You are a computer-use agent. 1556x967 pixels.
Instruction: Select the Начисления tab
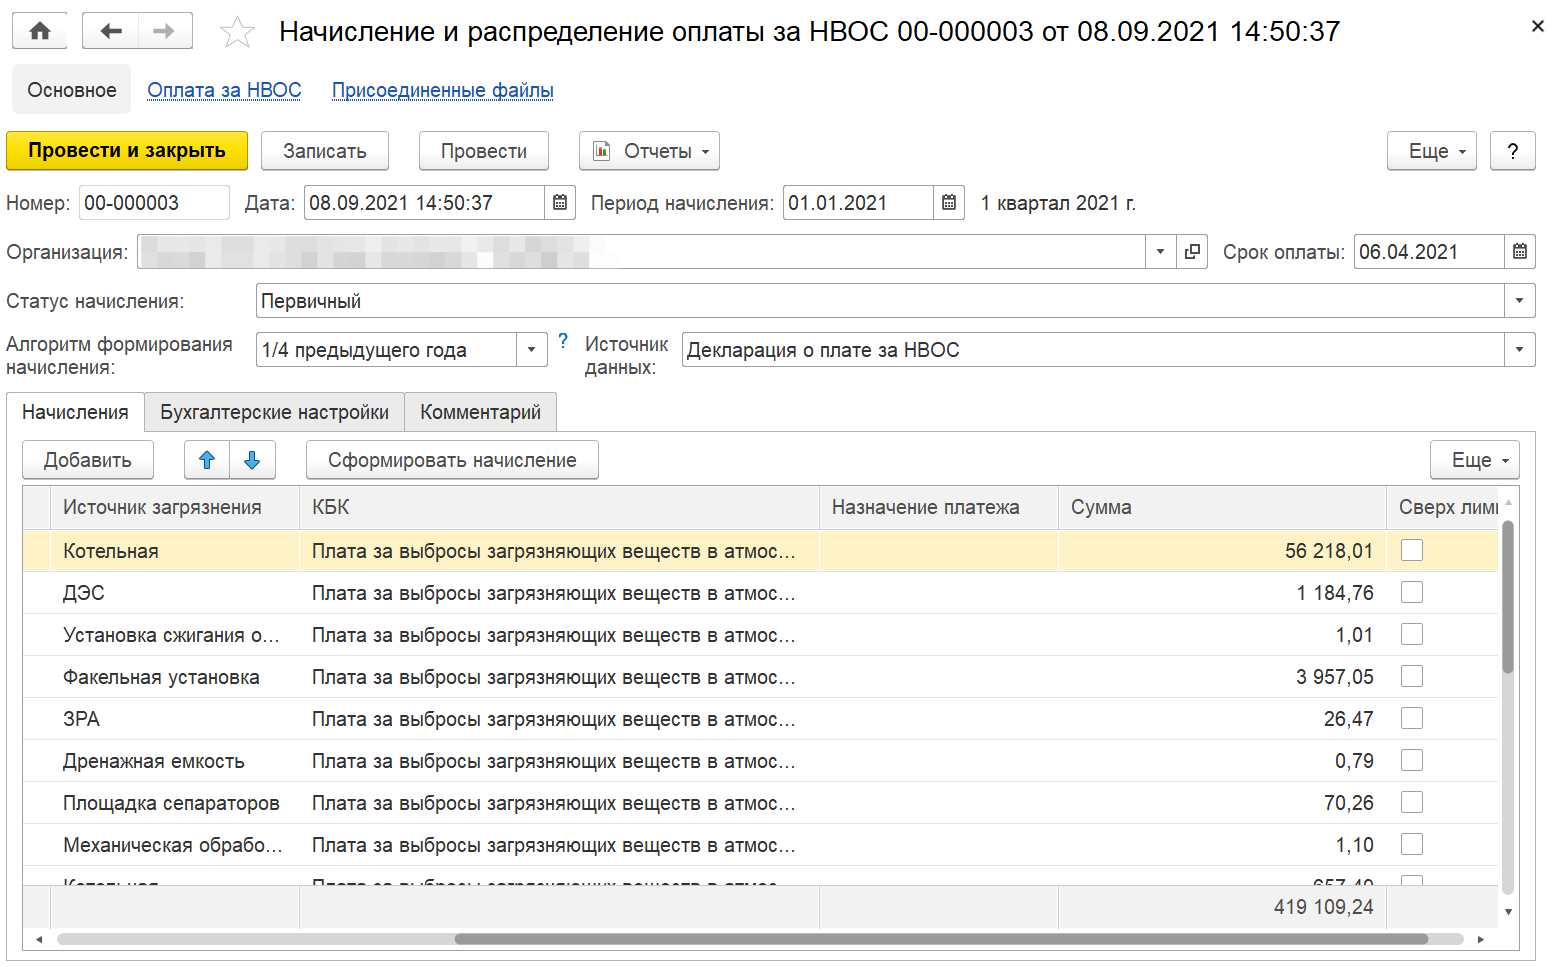75,412
